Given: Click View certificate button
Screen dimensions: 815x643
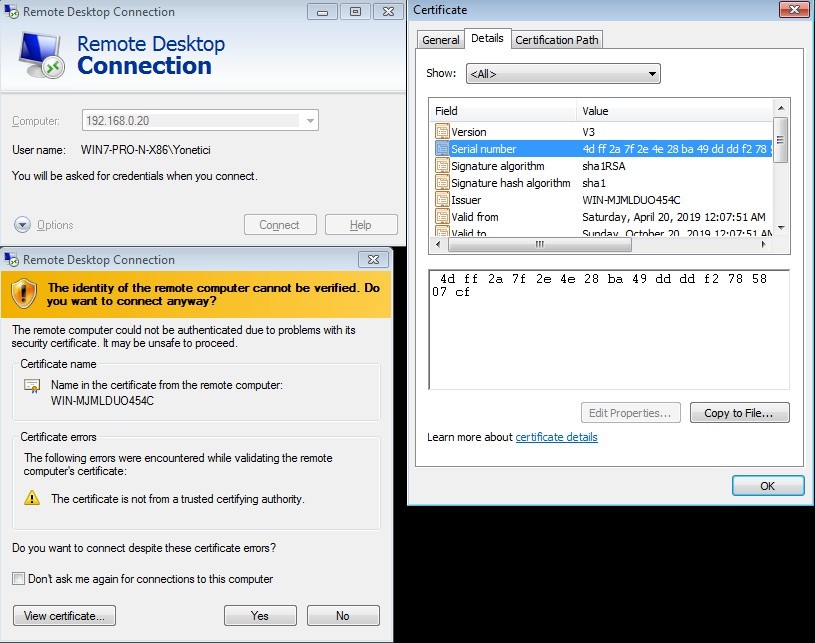Looking at the screenshot, I should (x=64, y=615).
